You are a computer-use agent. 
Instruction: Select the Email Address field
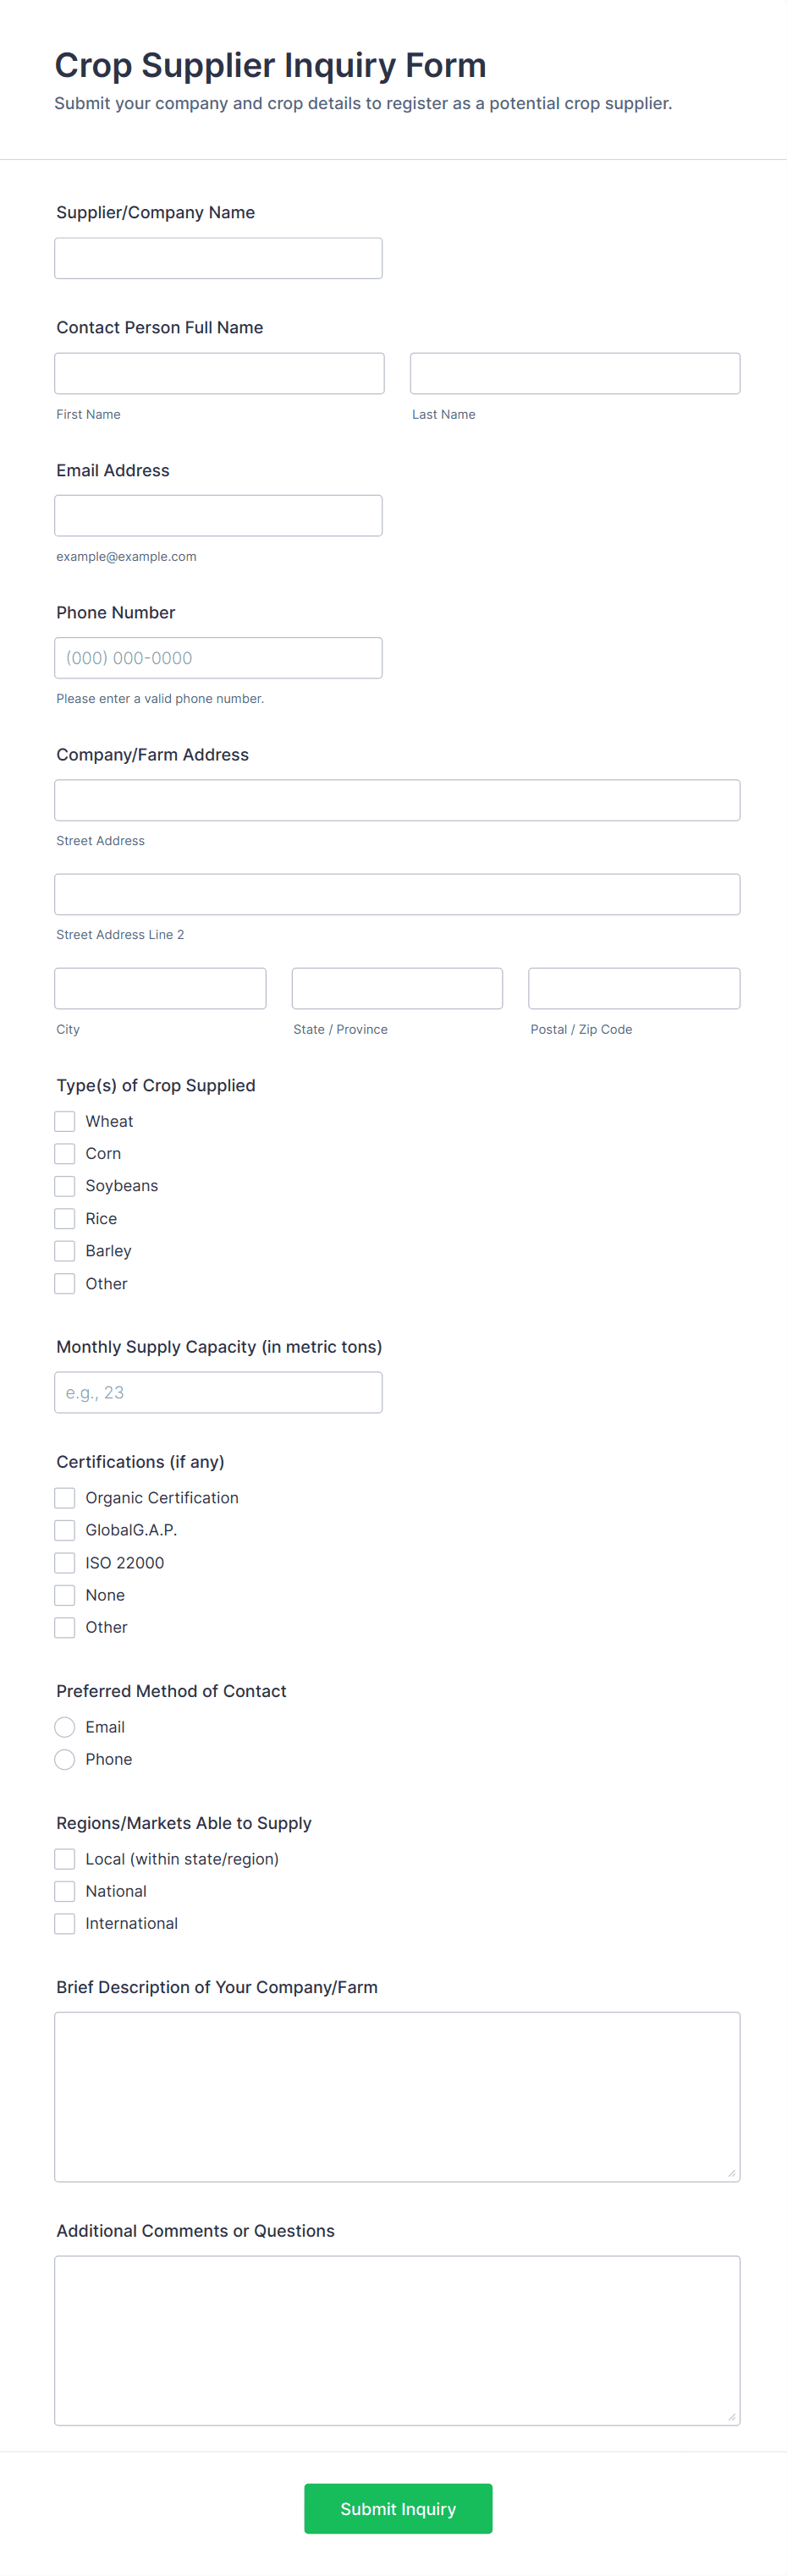pyautogui.click(x=218, y=516)
